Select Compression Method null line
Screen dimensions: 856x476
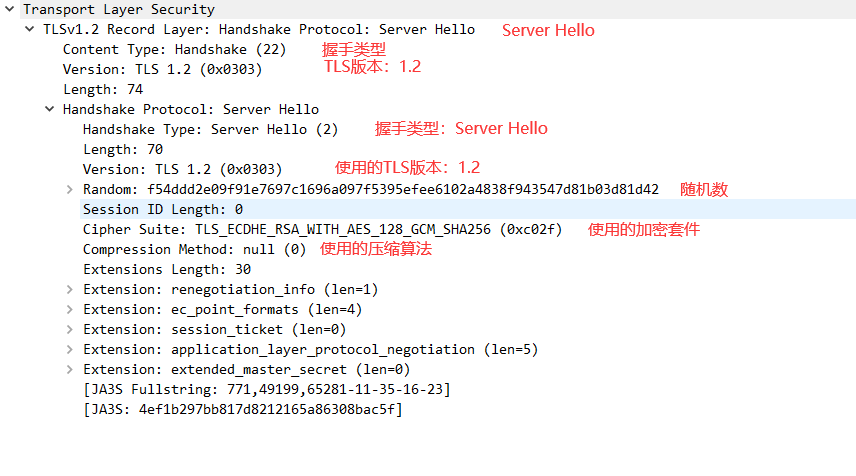tap(194, 249)
